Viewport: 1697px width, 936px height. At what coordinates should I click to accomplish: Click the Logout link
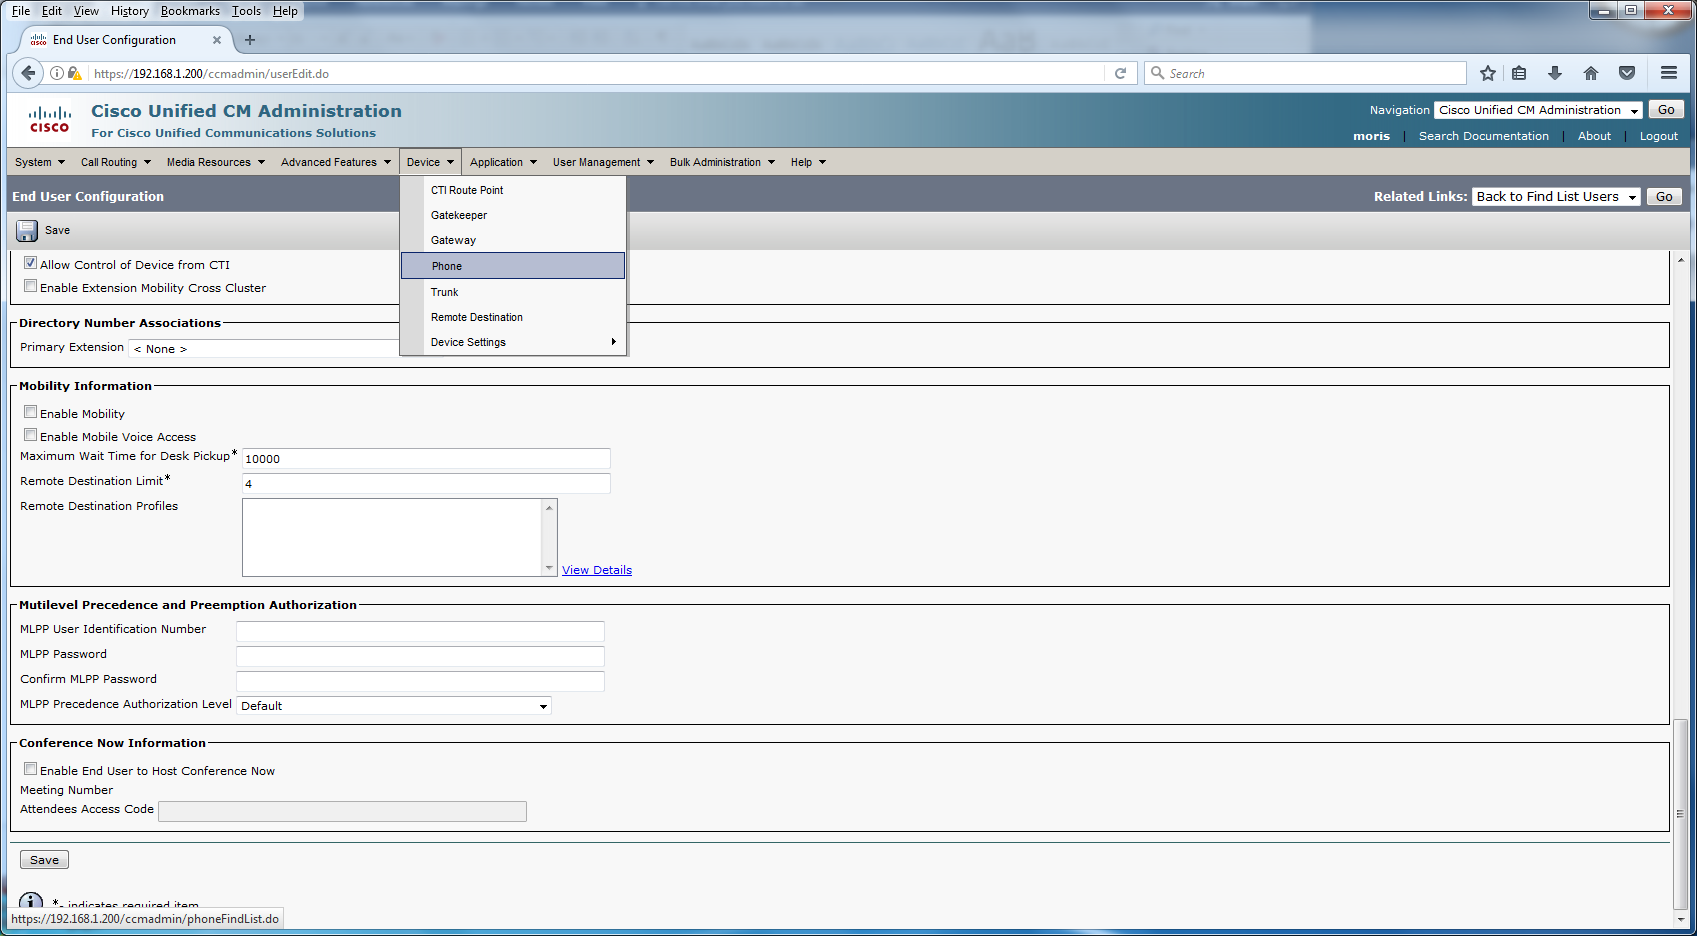click(x=1659, y=136)
